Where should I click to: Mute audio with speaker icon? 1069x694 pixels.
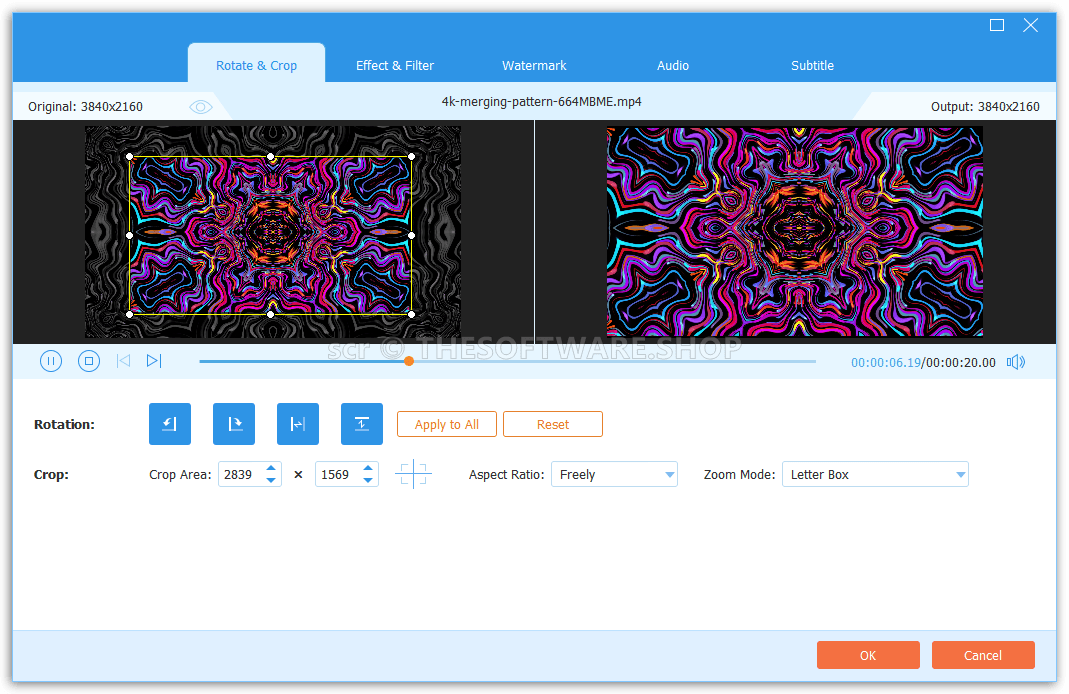tap(1016, 362)
